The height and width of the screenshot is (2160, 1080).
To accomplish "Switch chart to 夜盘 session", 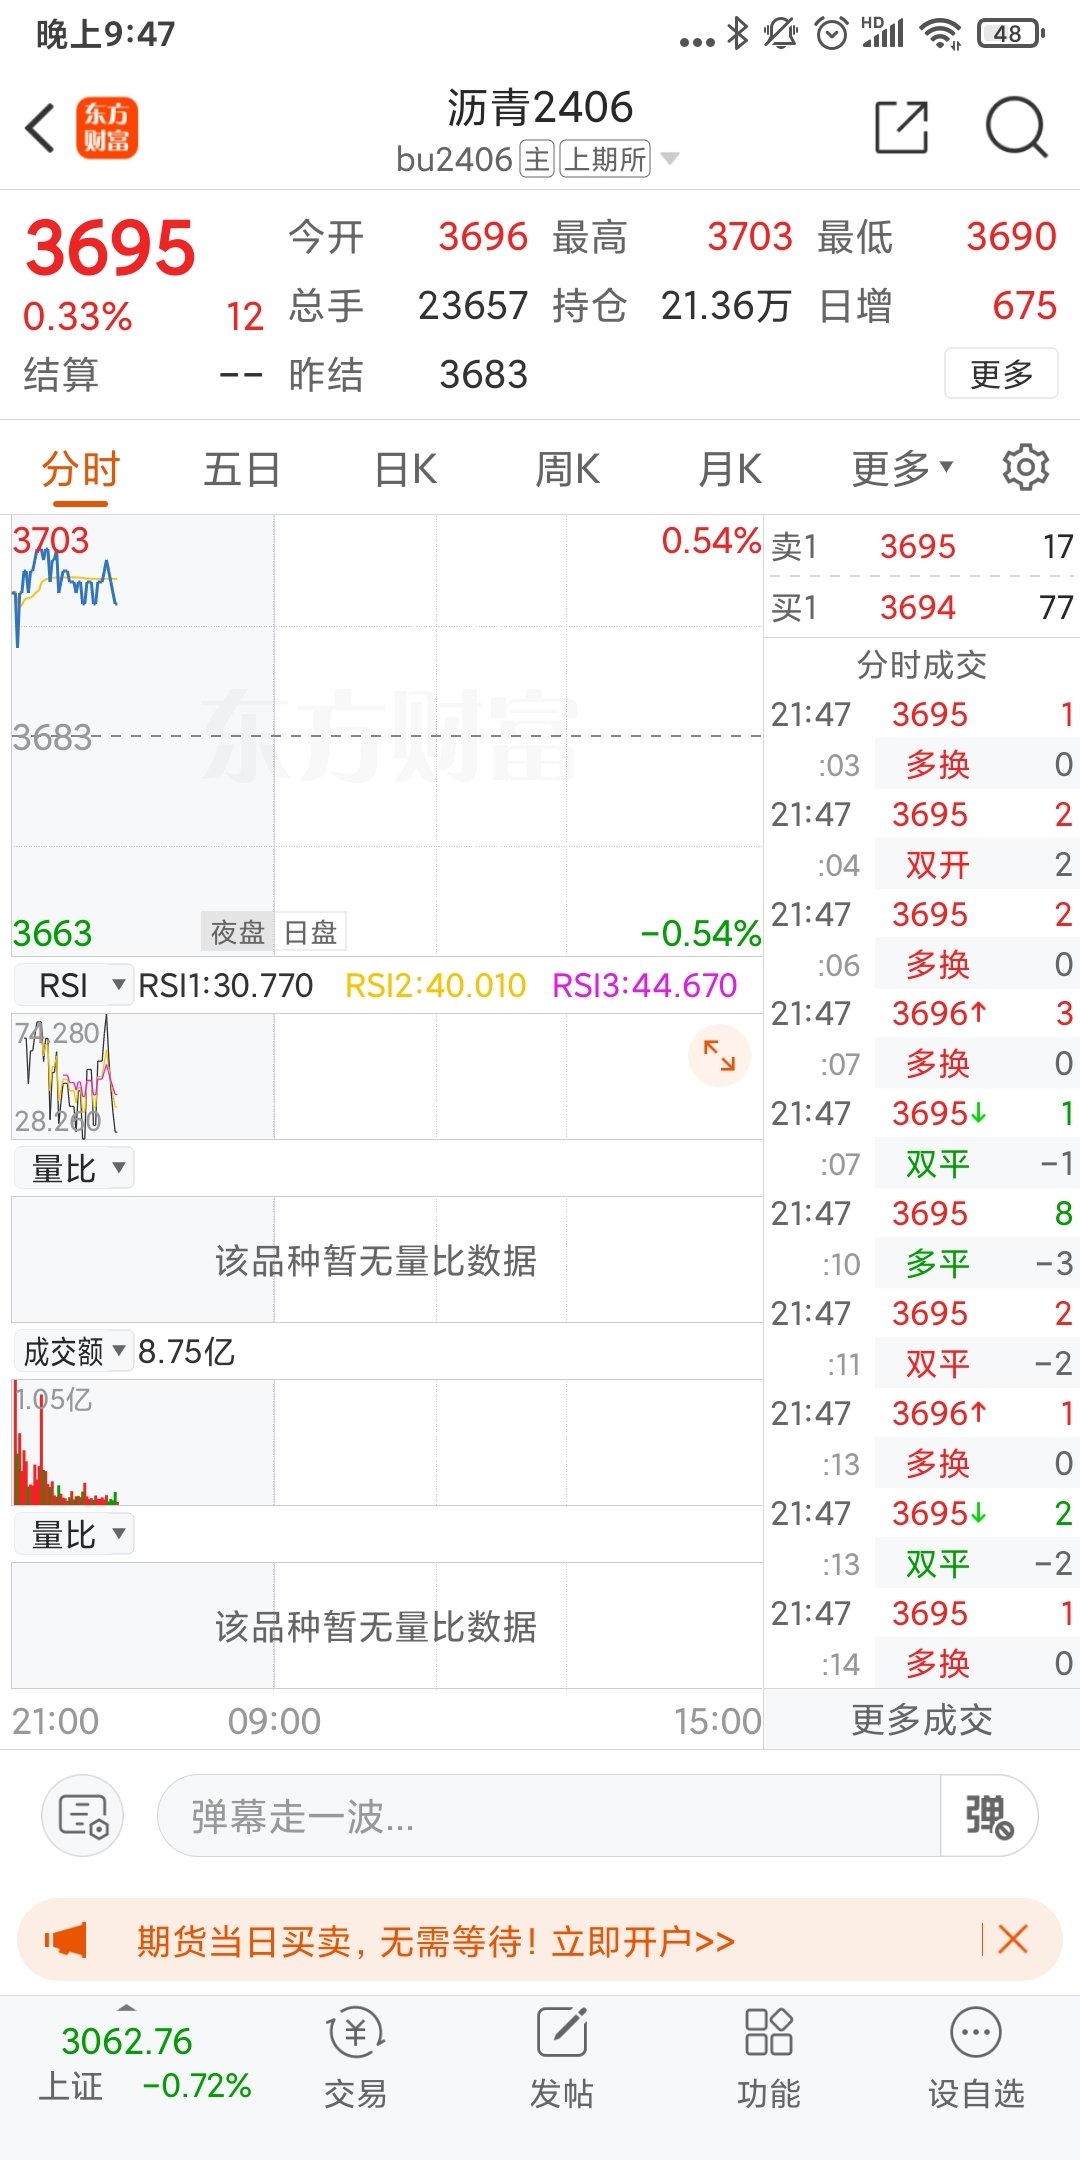I will pos(237,932).
